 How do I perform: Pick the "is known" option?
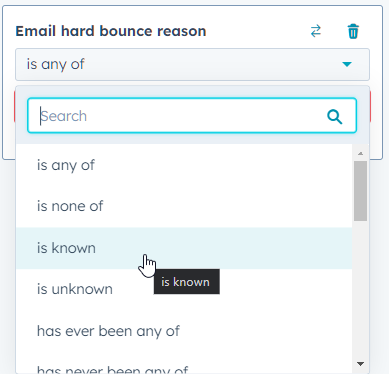184,248
